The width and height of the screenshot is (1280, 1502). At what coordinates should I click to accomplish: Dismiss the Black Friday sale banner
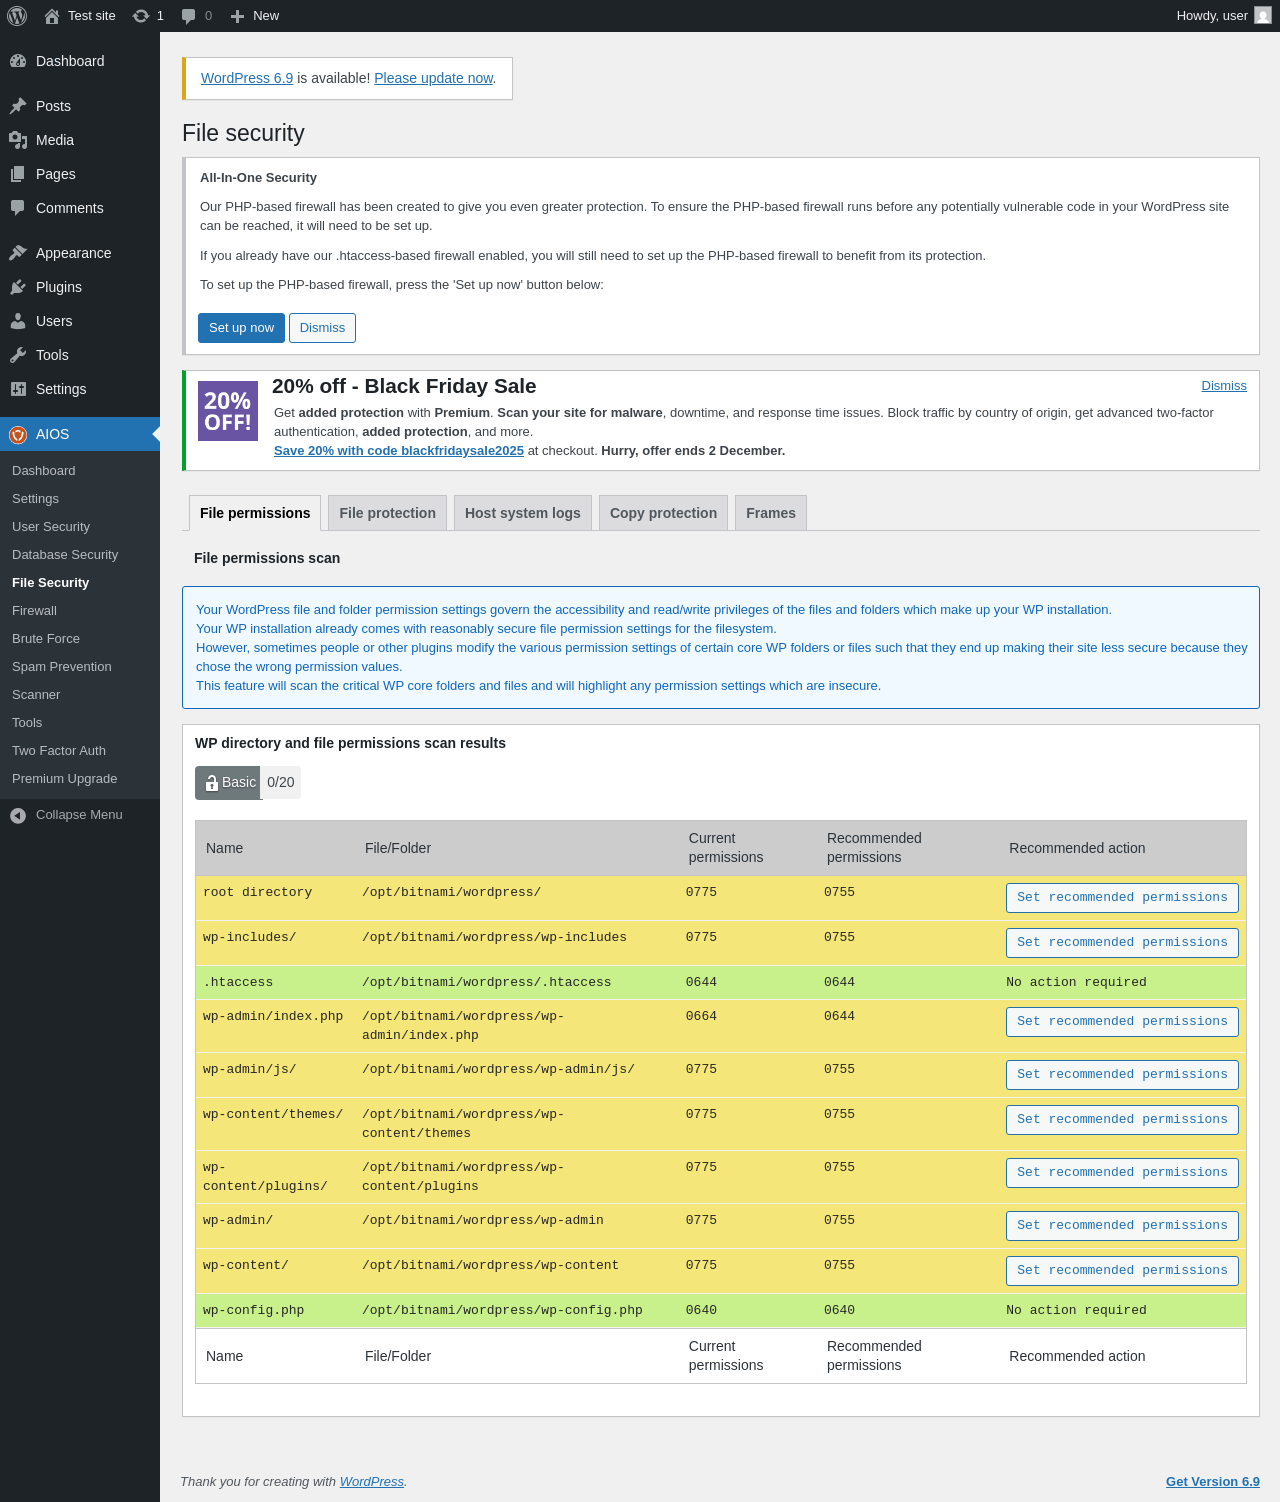click(1224, 386)
